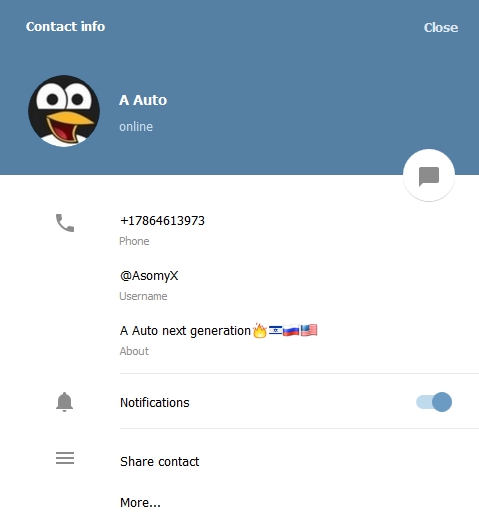Click the fire emoji in About
Screen dimensions: 479x529
tap(260, 331)
